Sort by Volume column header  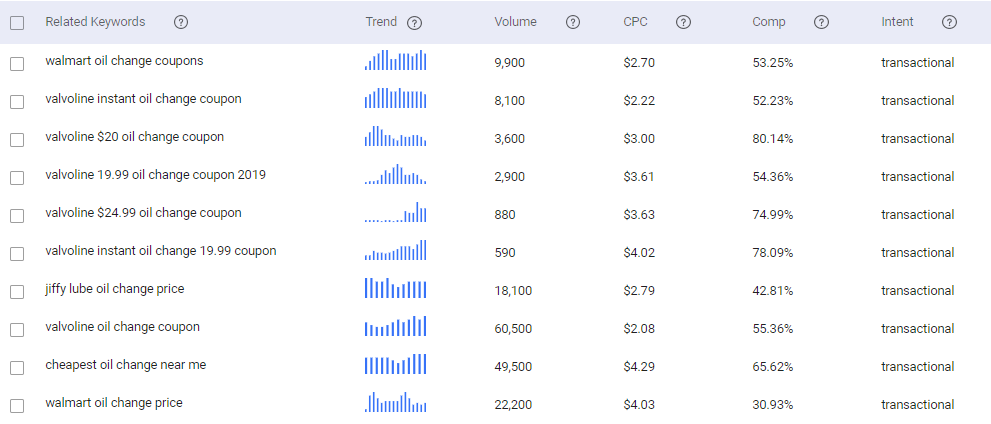[x=515, y=22]
